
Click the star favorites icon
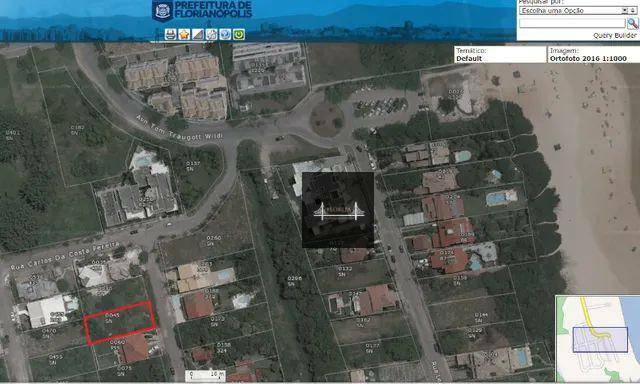[x=184, y=34]
